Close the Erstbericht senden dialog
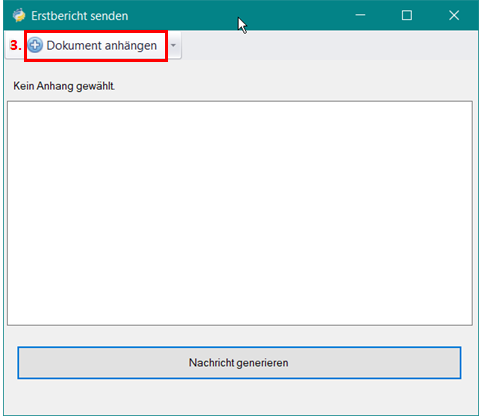Screen dimensions: 479x416 454,15
